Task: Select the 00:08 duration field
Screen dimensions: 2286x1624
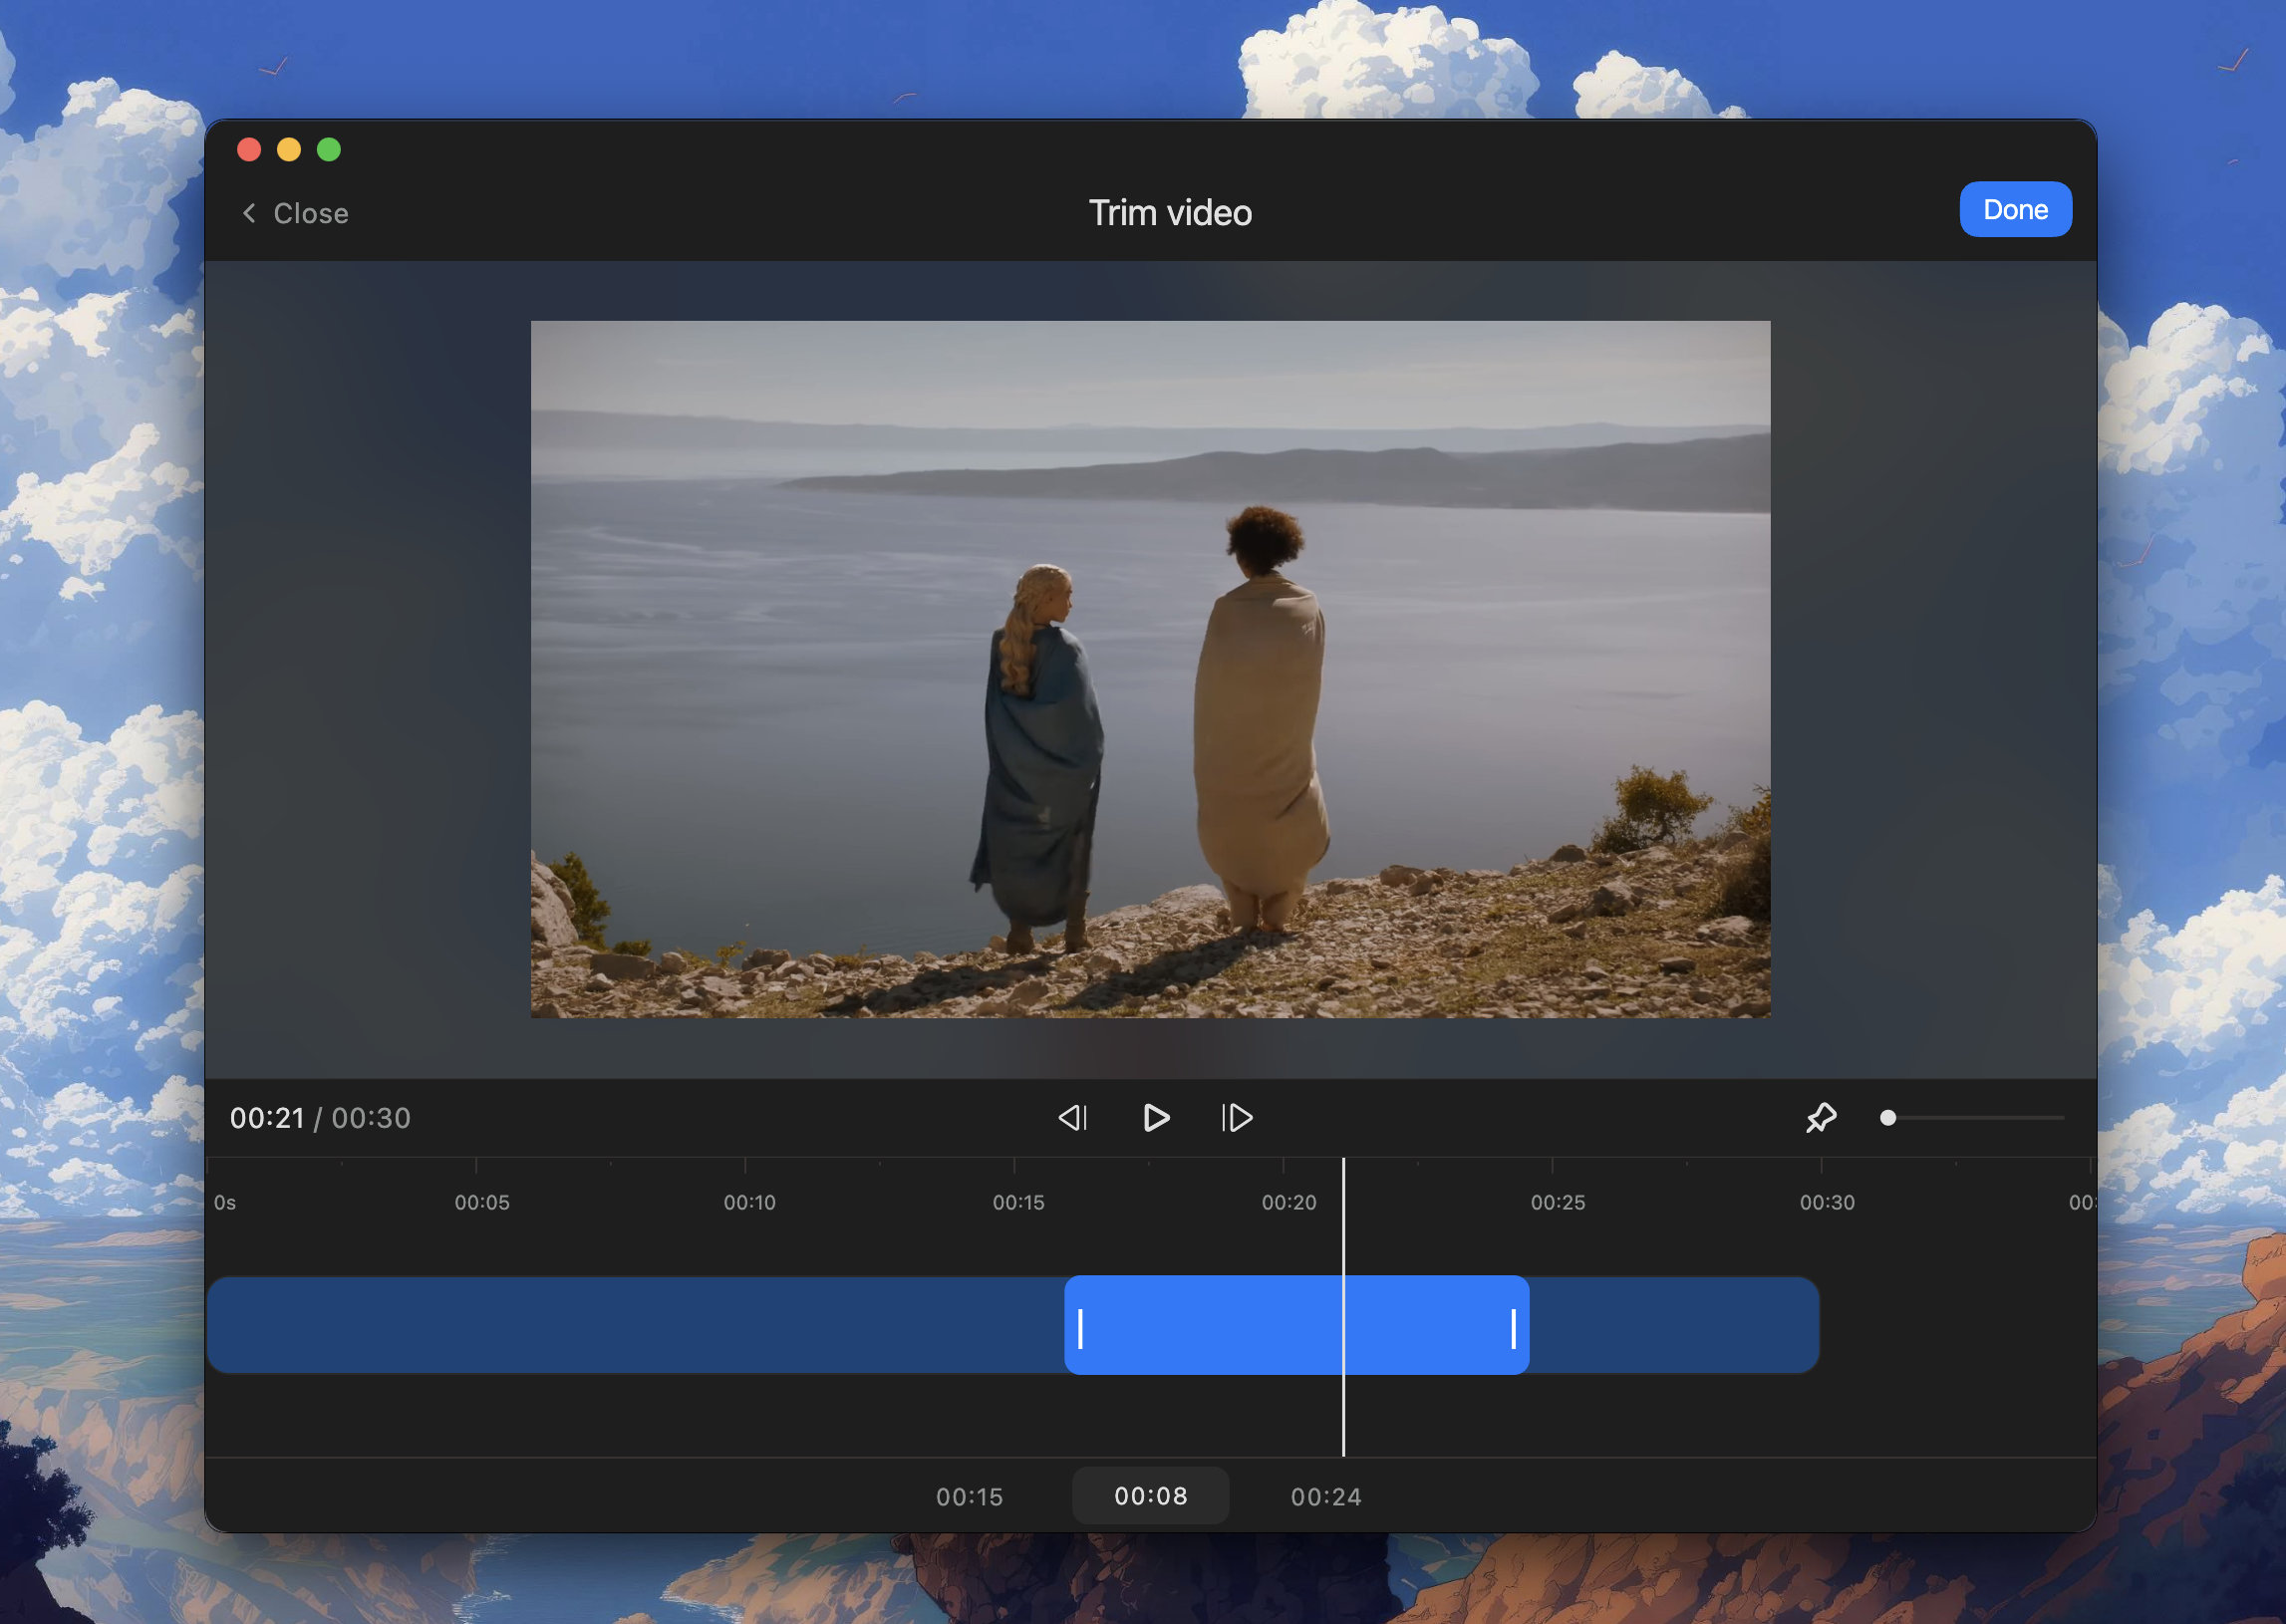Action: [x=1151, y=1495]
